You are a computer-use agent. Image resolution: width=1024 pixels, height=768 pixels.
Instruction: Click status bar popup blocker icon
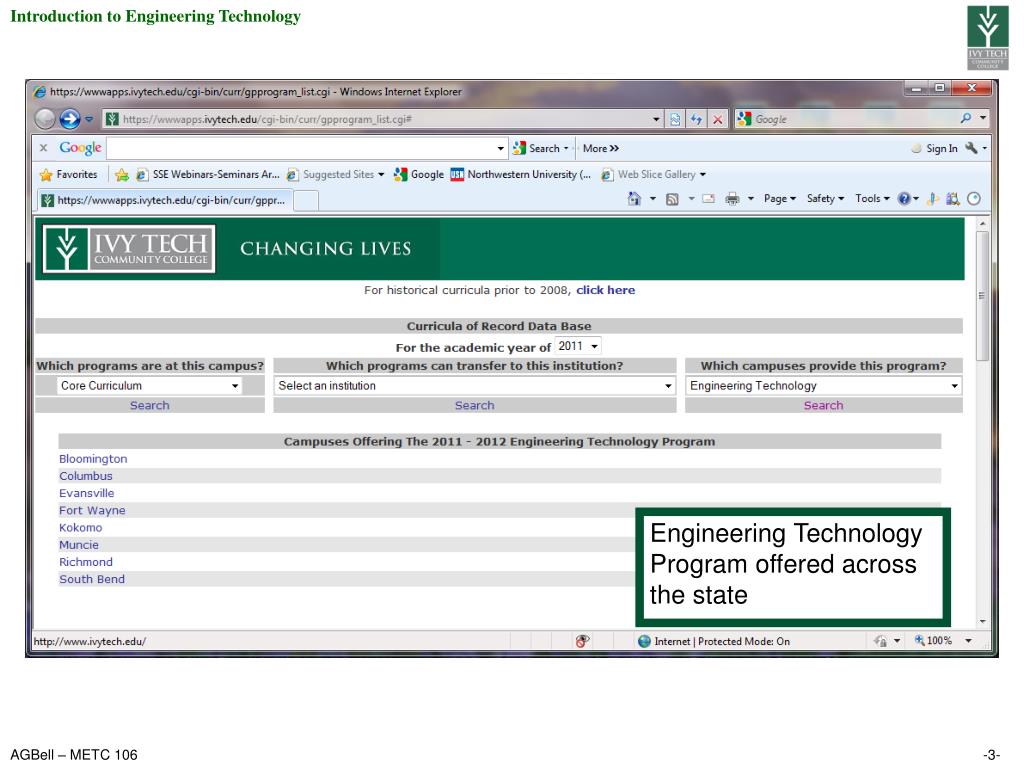(x=583, y=641)
